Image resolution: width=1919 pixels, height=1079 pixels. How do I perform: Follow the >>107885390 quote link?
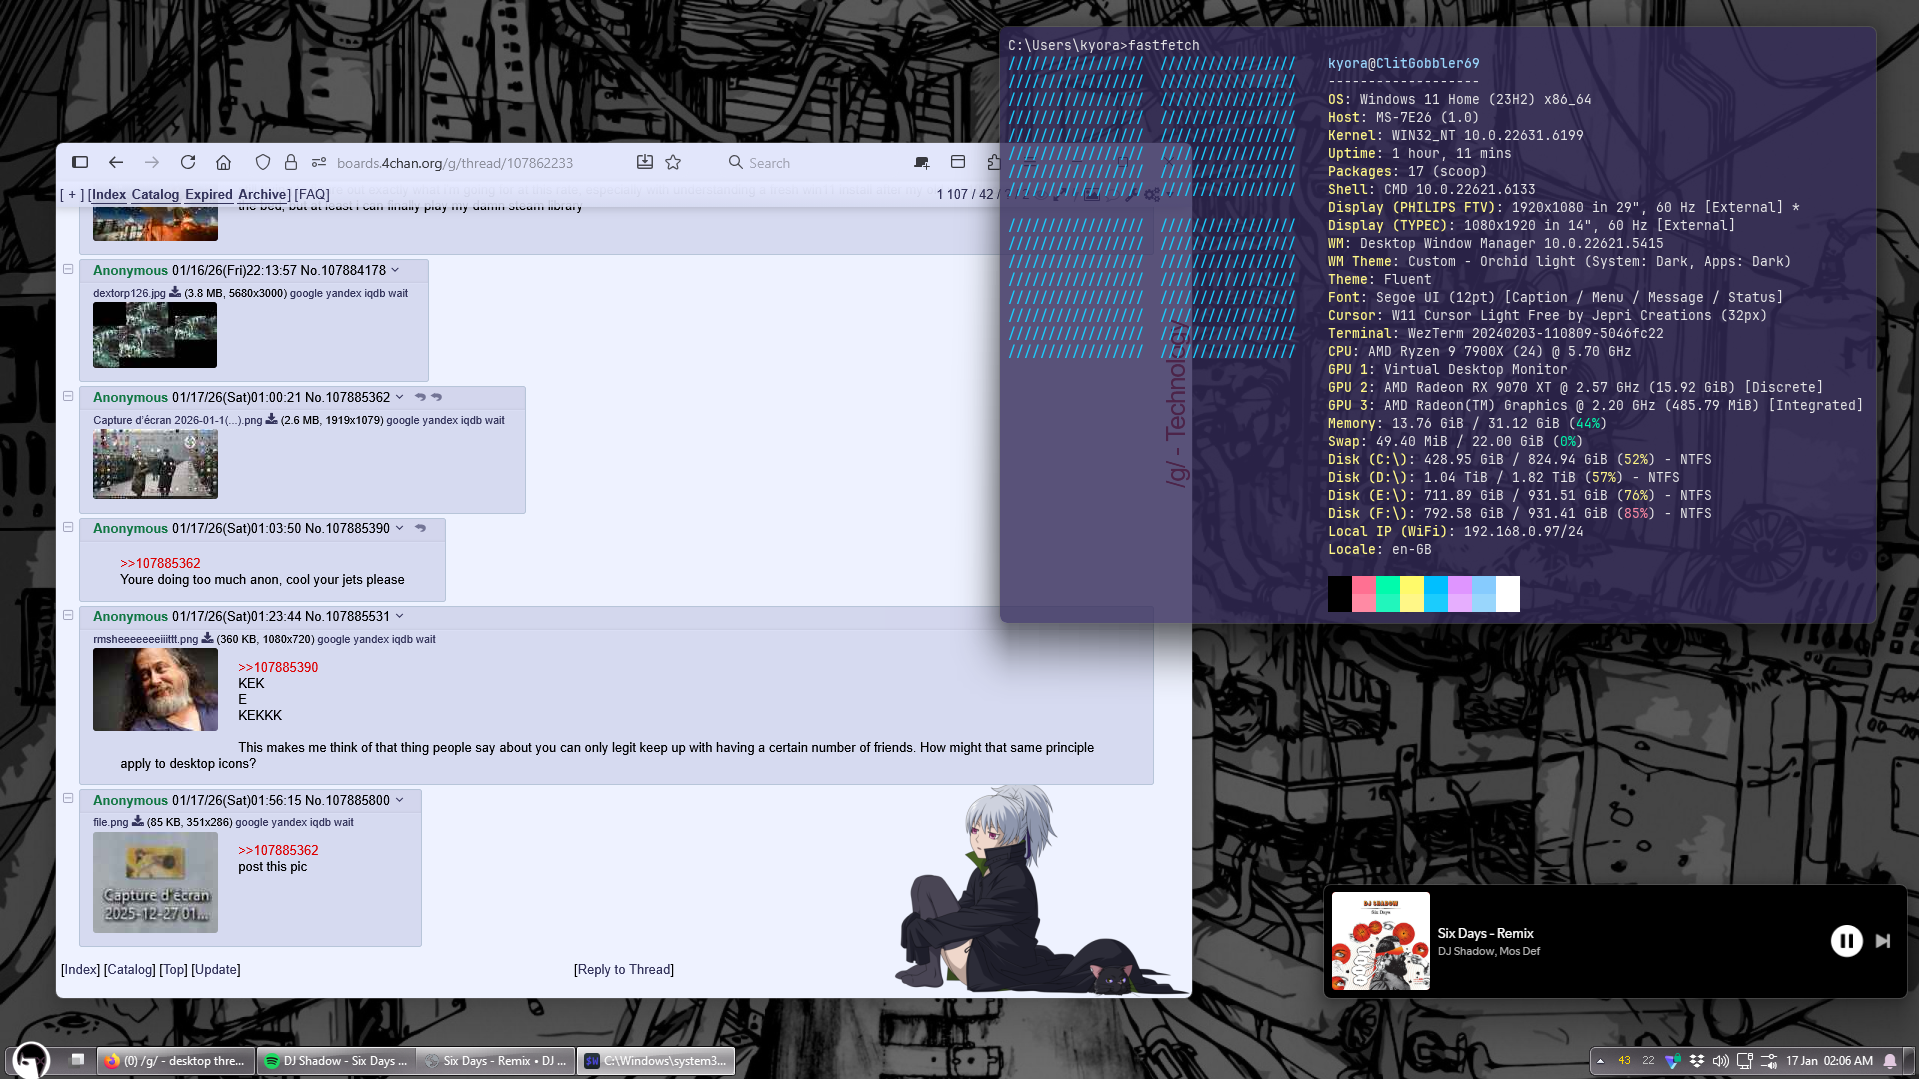[278, 667]
